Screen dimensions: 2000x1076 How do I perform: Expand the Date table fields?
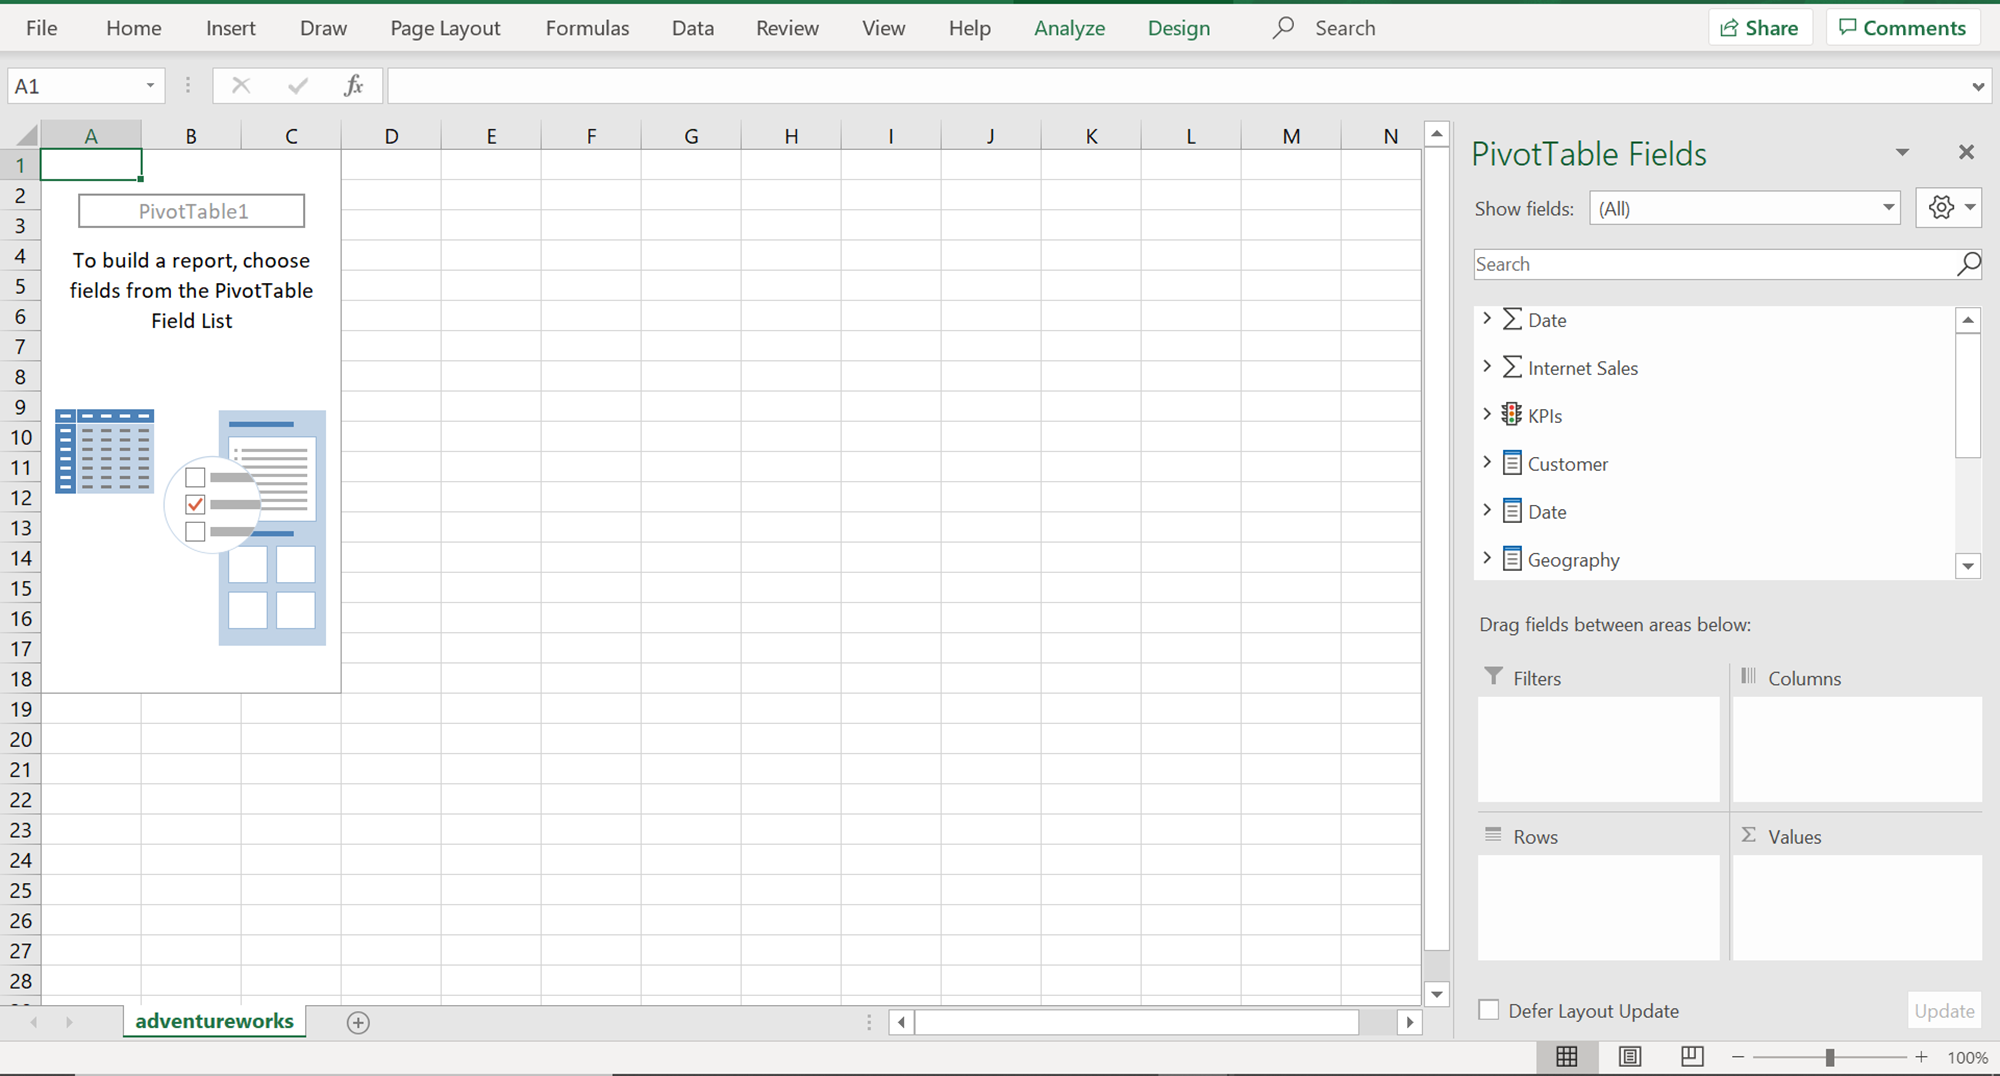pos(1487,510)
